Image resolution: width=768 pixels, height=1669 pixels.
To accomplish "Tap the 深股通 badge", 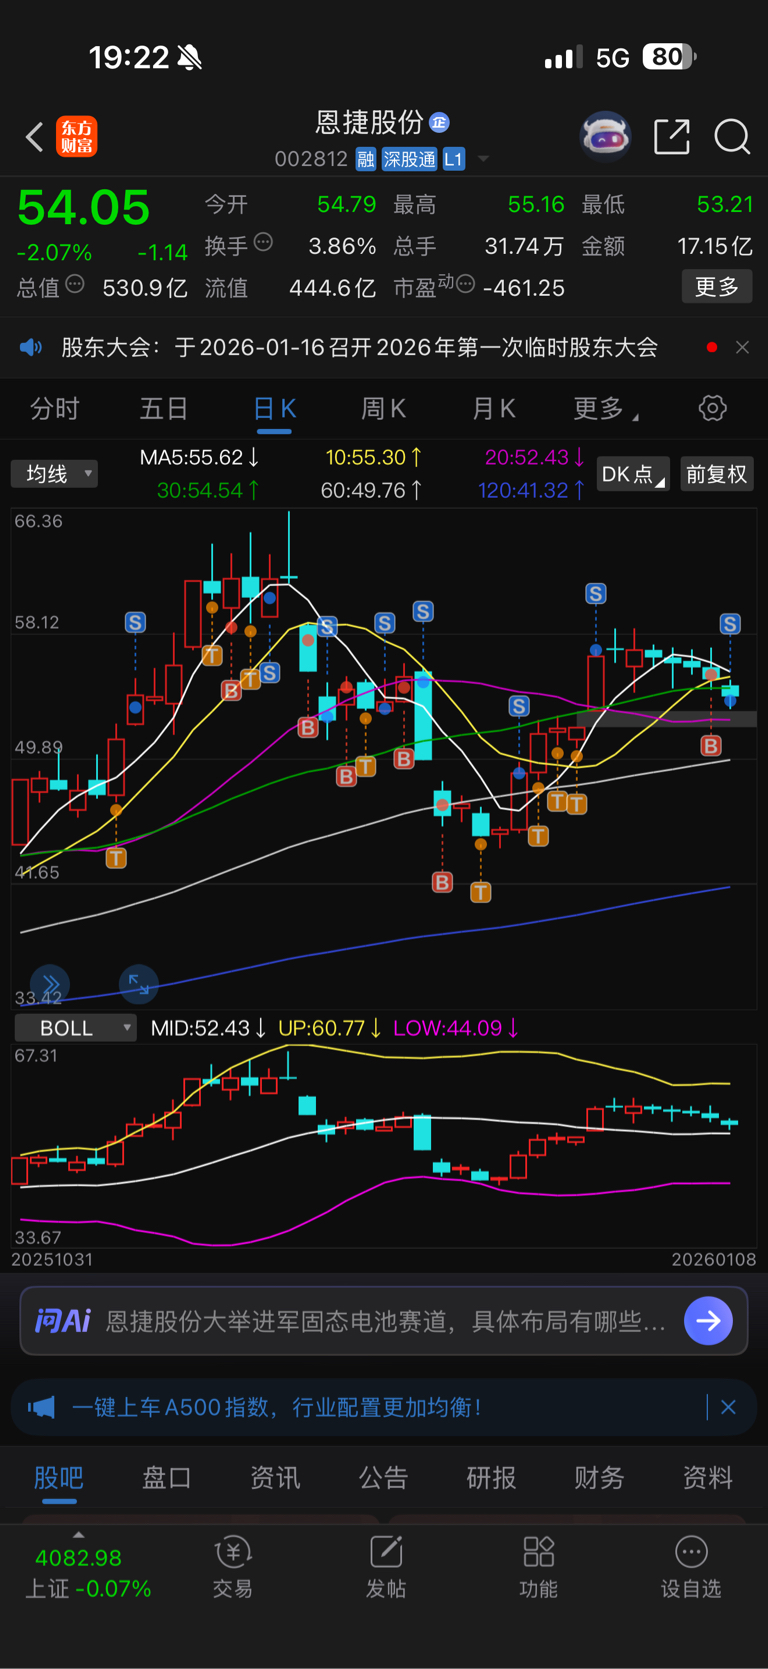I will 410,159.
